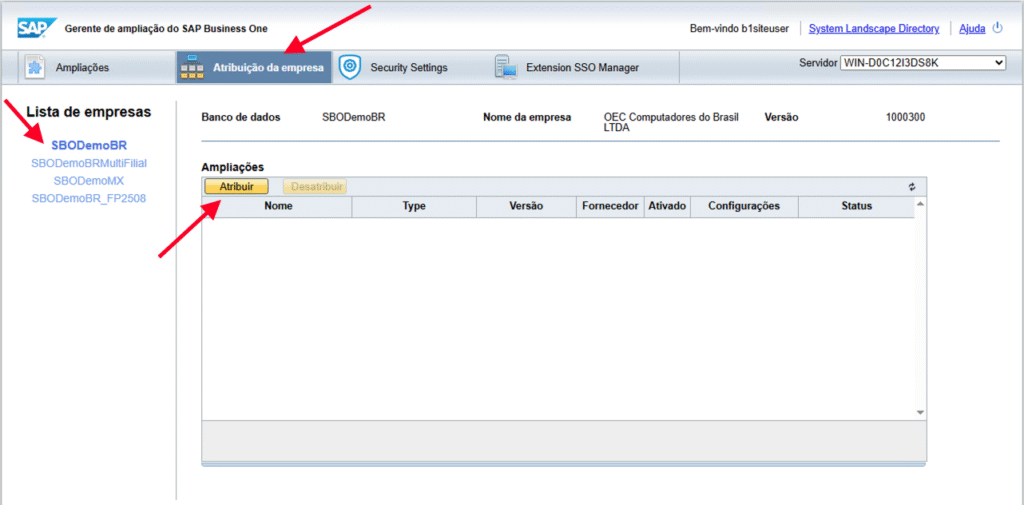Screen dimensions: 1024x505
Task: Open the System Landscape Directory link
Action: tap(873, 29)
